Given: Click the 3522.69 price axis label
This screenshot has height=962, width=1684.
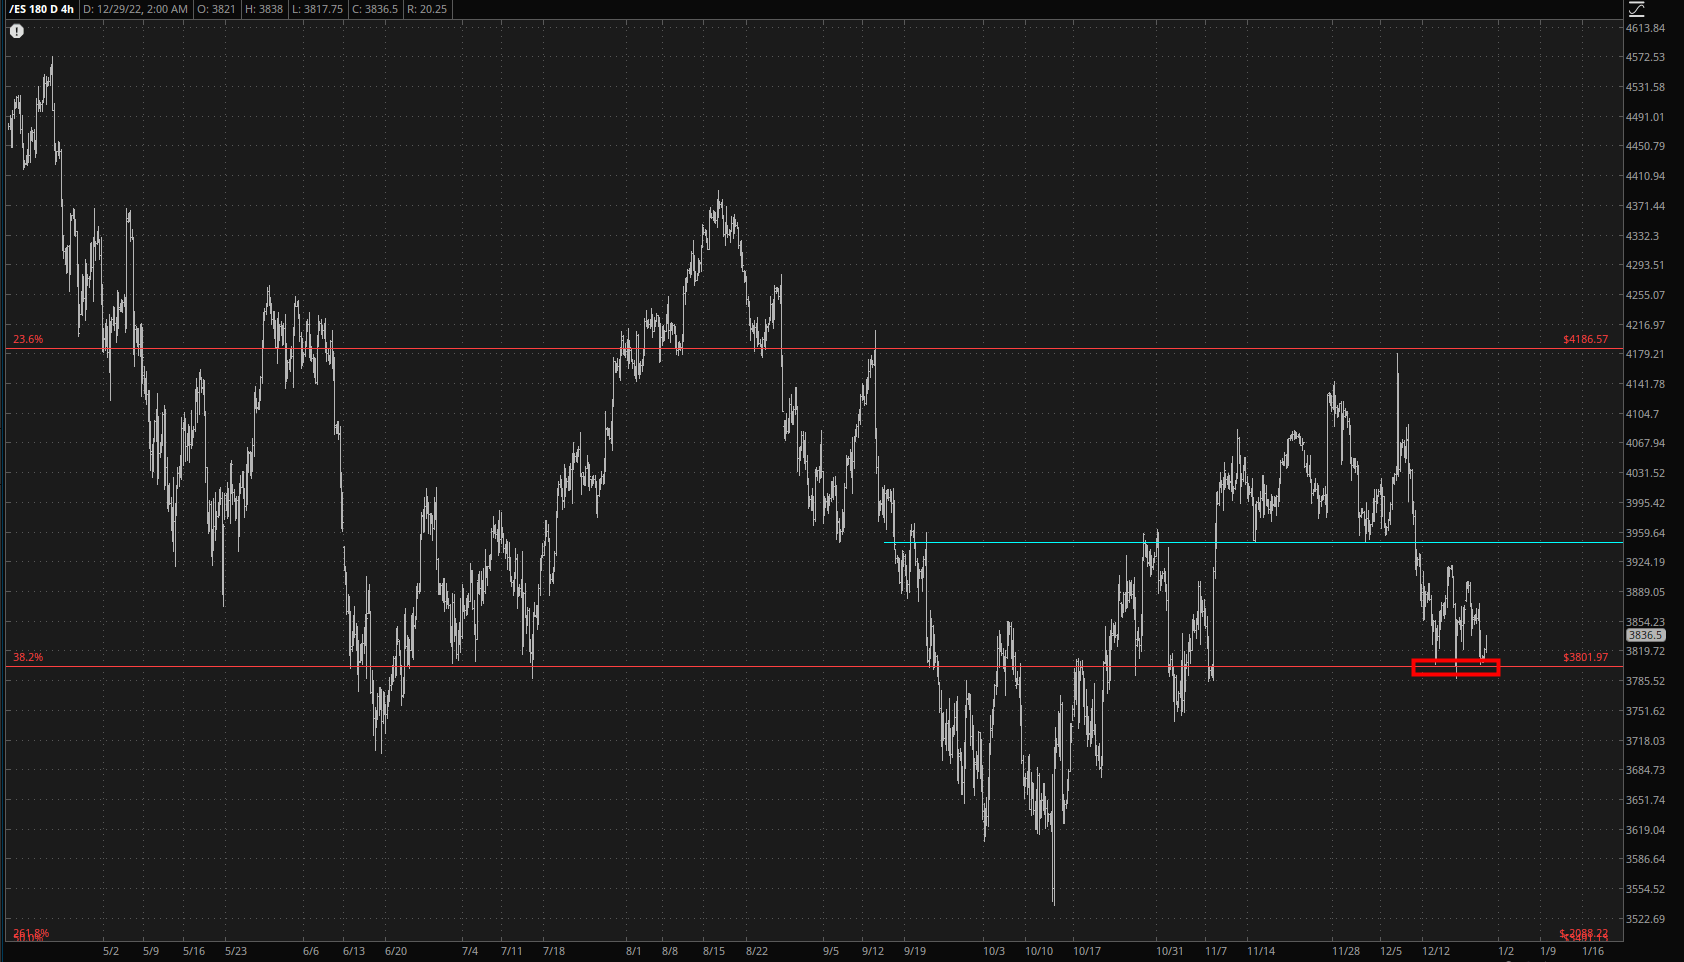Looking at the screenshot, I should point(1645,919).
